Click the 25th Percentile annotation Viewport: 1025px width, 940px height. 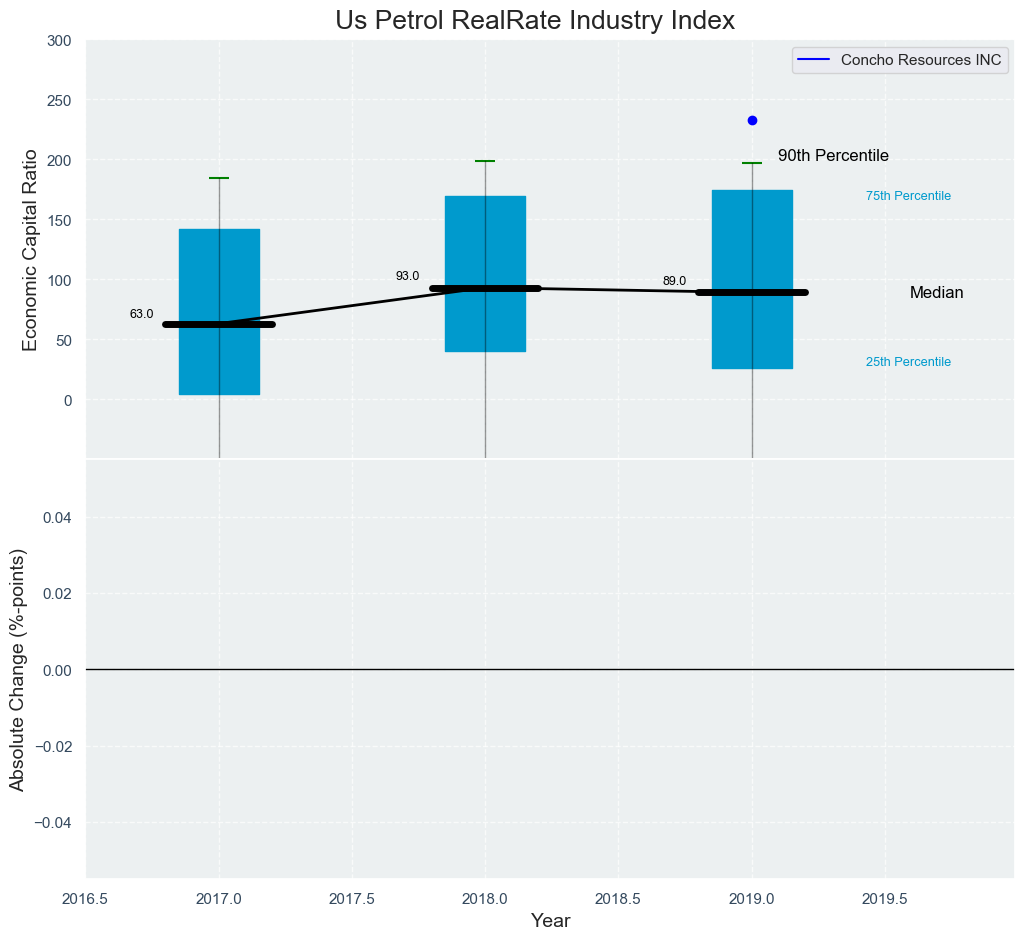pos(908,362)
